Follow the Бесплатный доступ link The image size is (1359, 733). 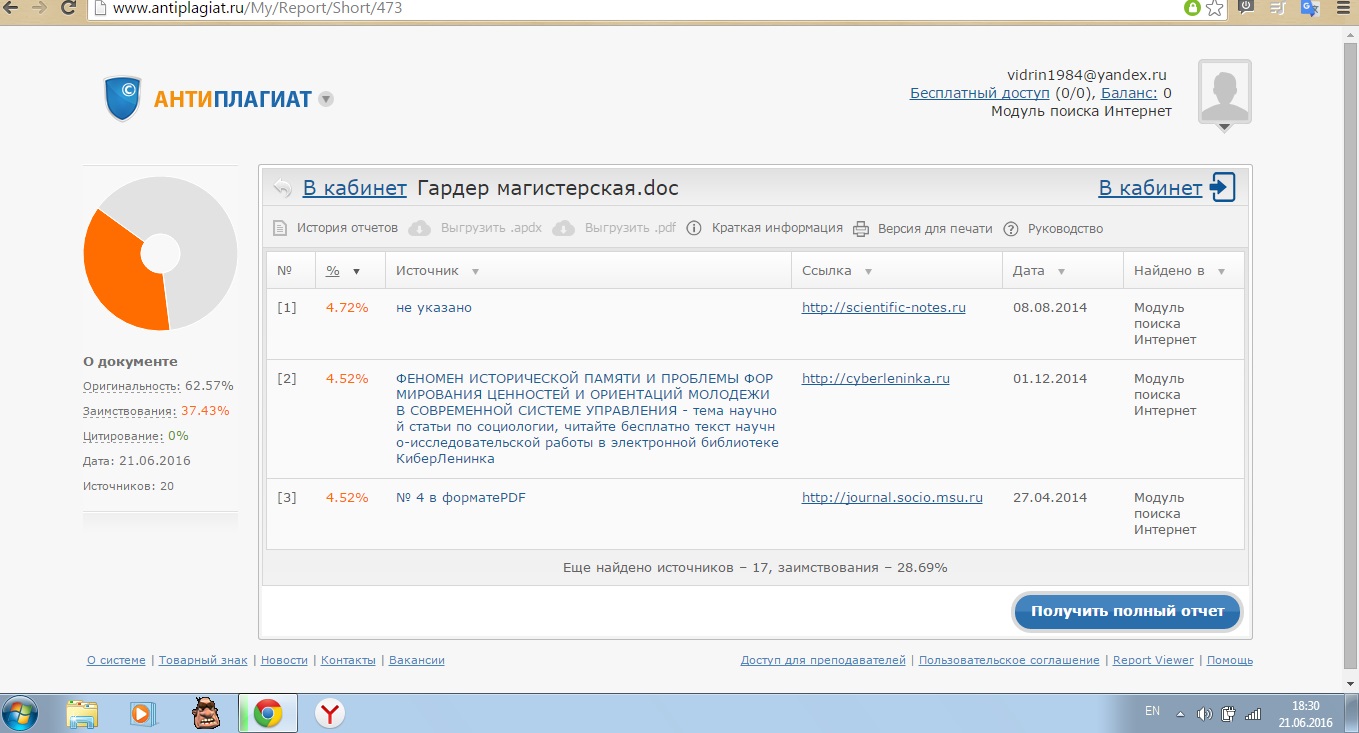(979, 93)
